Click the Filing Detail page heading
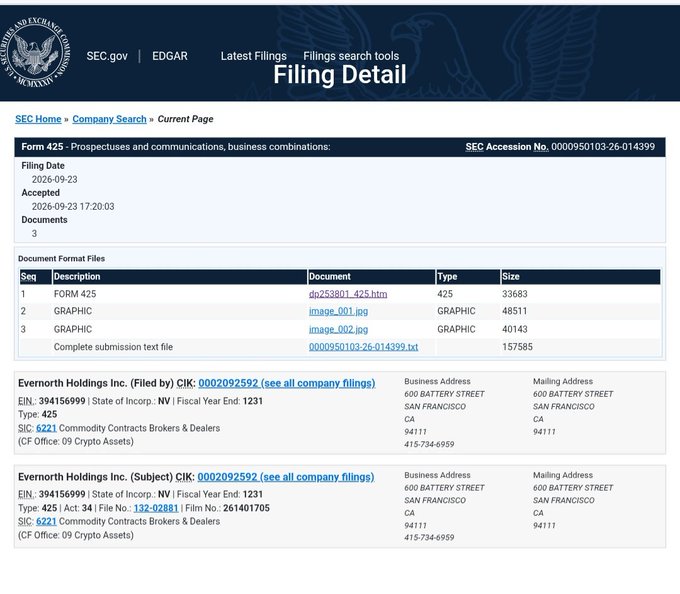The image size is (680, 594). pyautogui.click(x=340, y=75)
